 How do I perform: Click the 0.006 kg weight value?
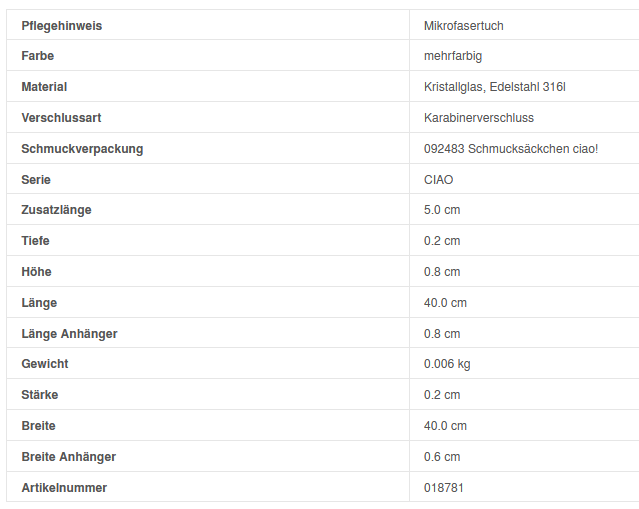[x=447, y=364]
